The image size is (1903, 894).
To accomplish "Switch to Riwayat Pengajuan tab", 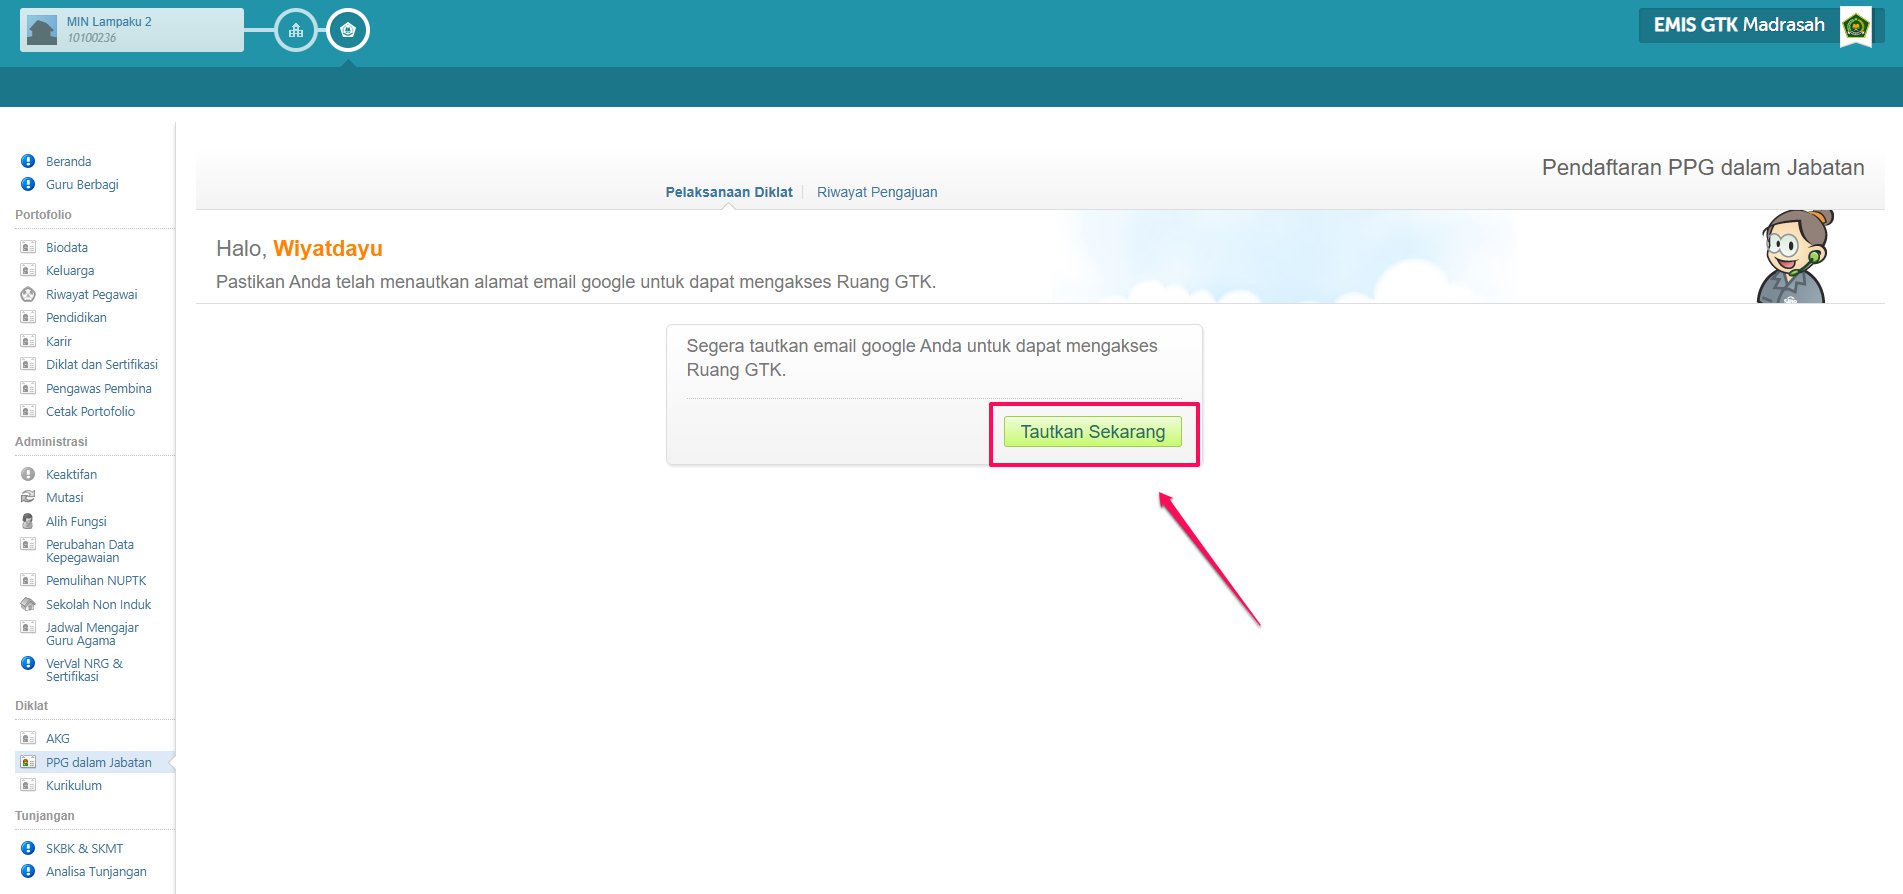I will point(877,192).
